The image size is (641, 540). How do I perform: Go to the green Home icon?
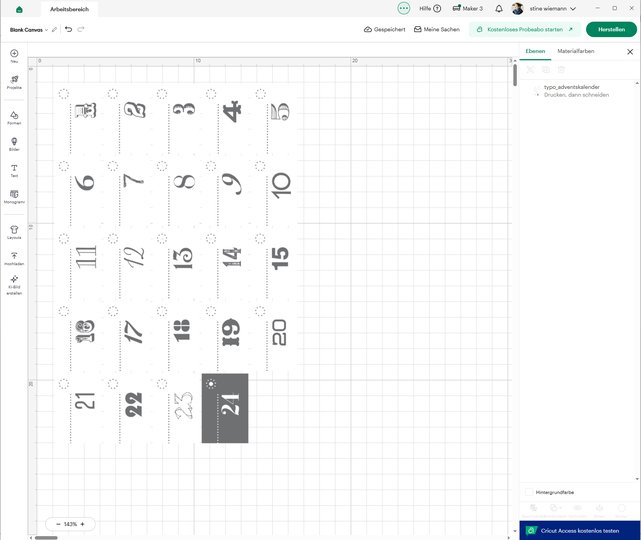click(x=19, y=9)
